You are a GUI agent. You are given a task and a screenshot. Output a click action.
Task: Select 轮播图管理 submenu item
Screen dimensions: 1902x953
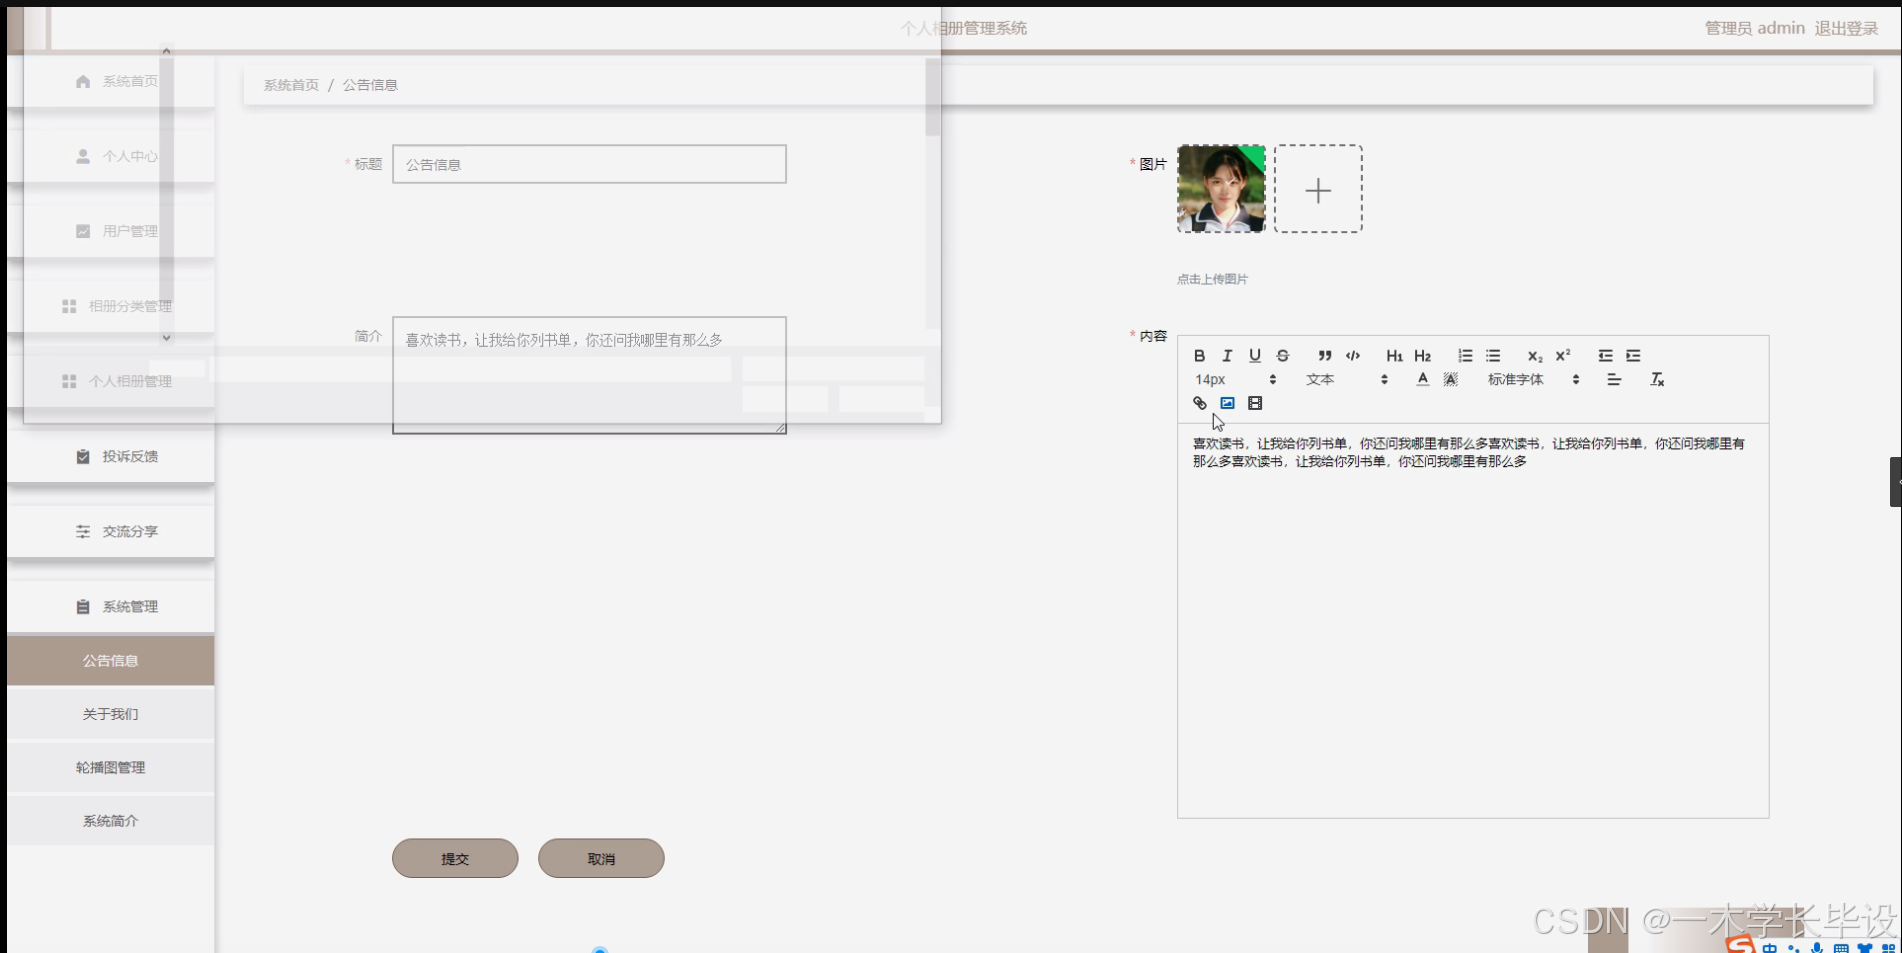click(x=111, y=767)
